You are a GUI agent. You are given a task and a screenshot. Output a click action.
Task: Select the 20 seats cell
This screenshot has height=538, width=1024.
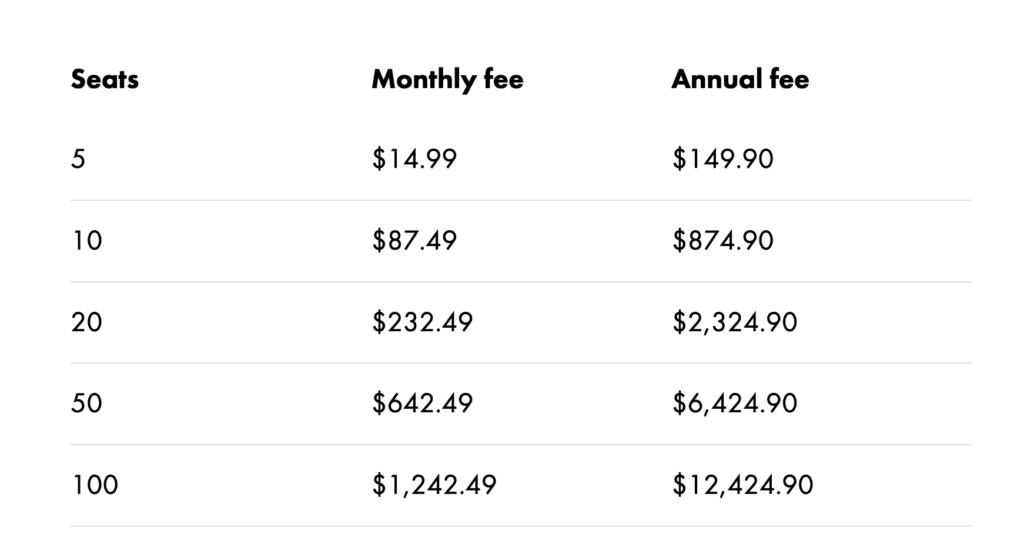(x=88, y=322)
